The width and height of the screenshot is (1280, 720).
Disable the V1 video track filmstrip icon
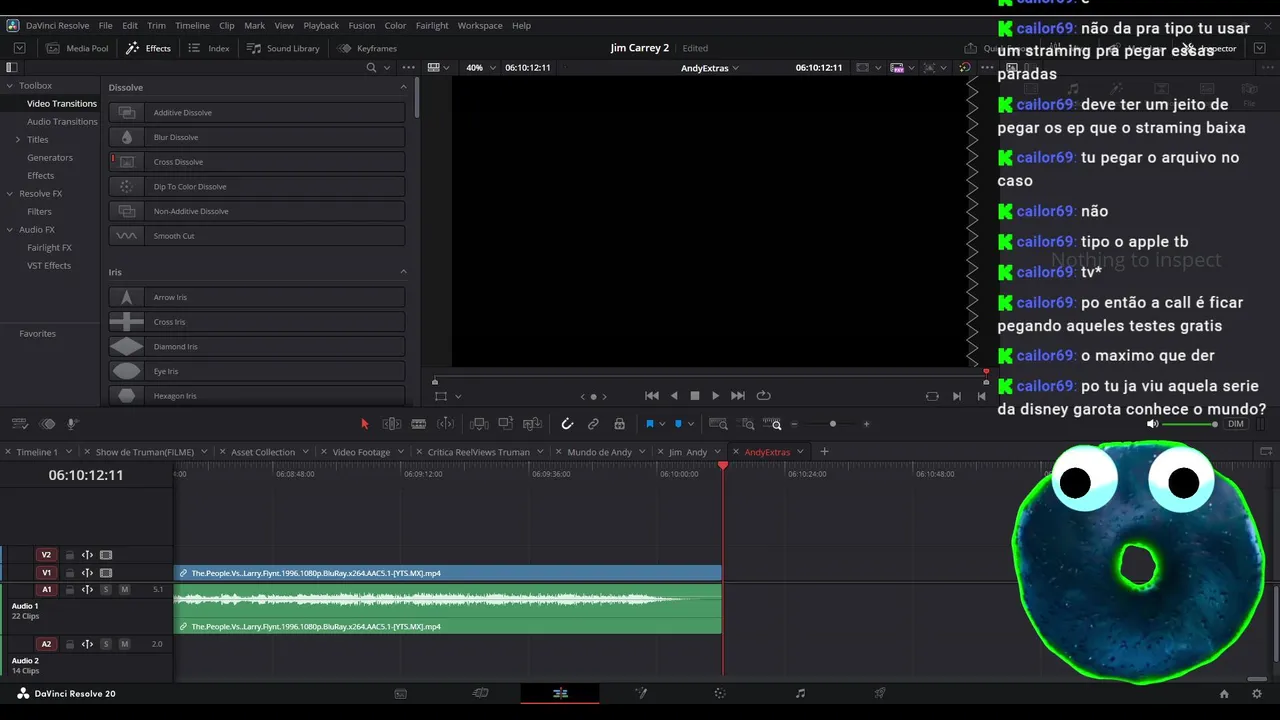(106, 573)
